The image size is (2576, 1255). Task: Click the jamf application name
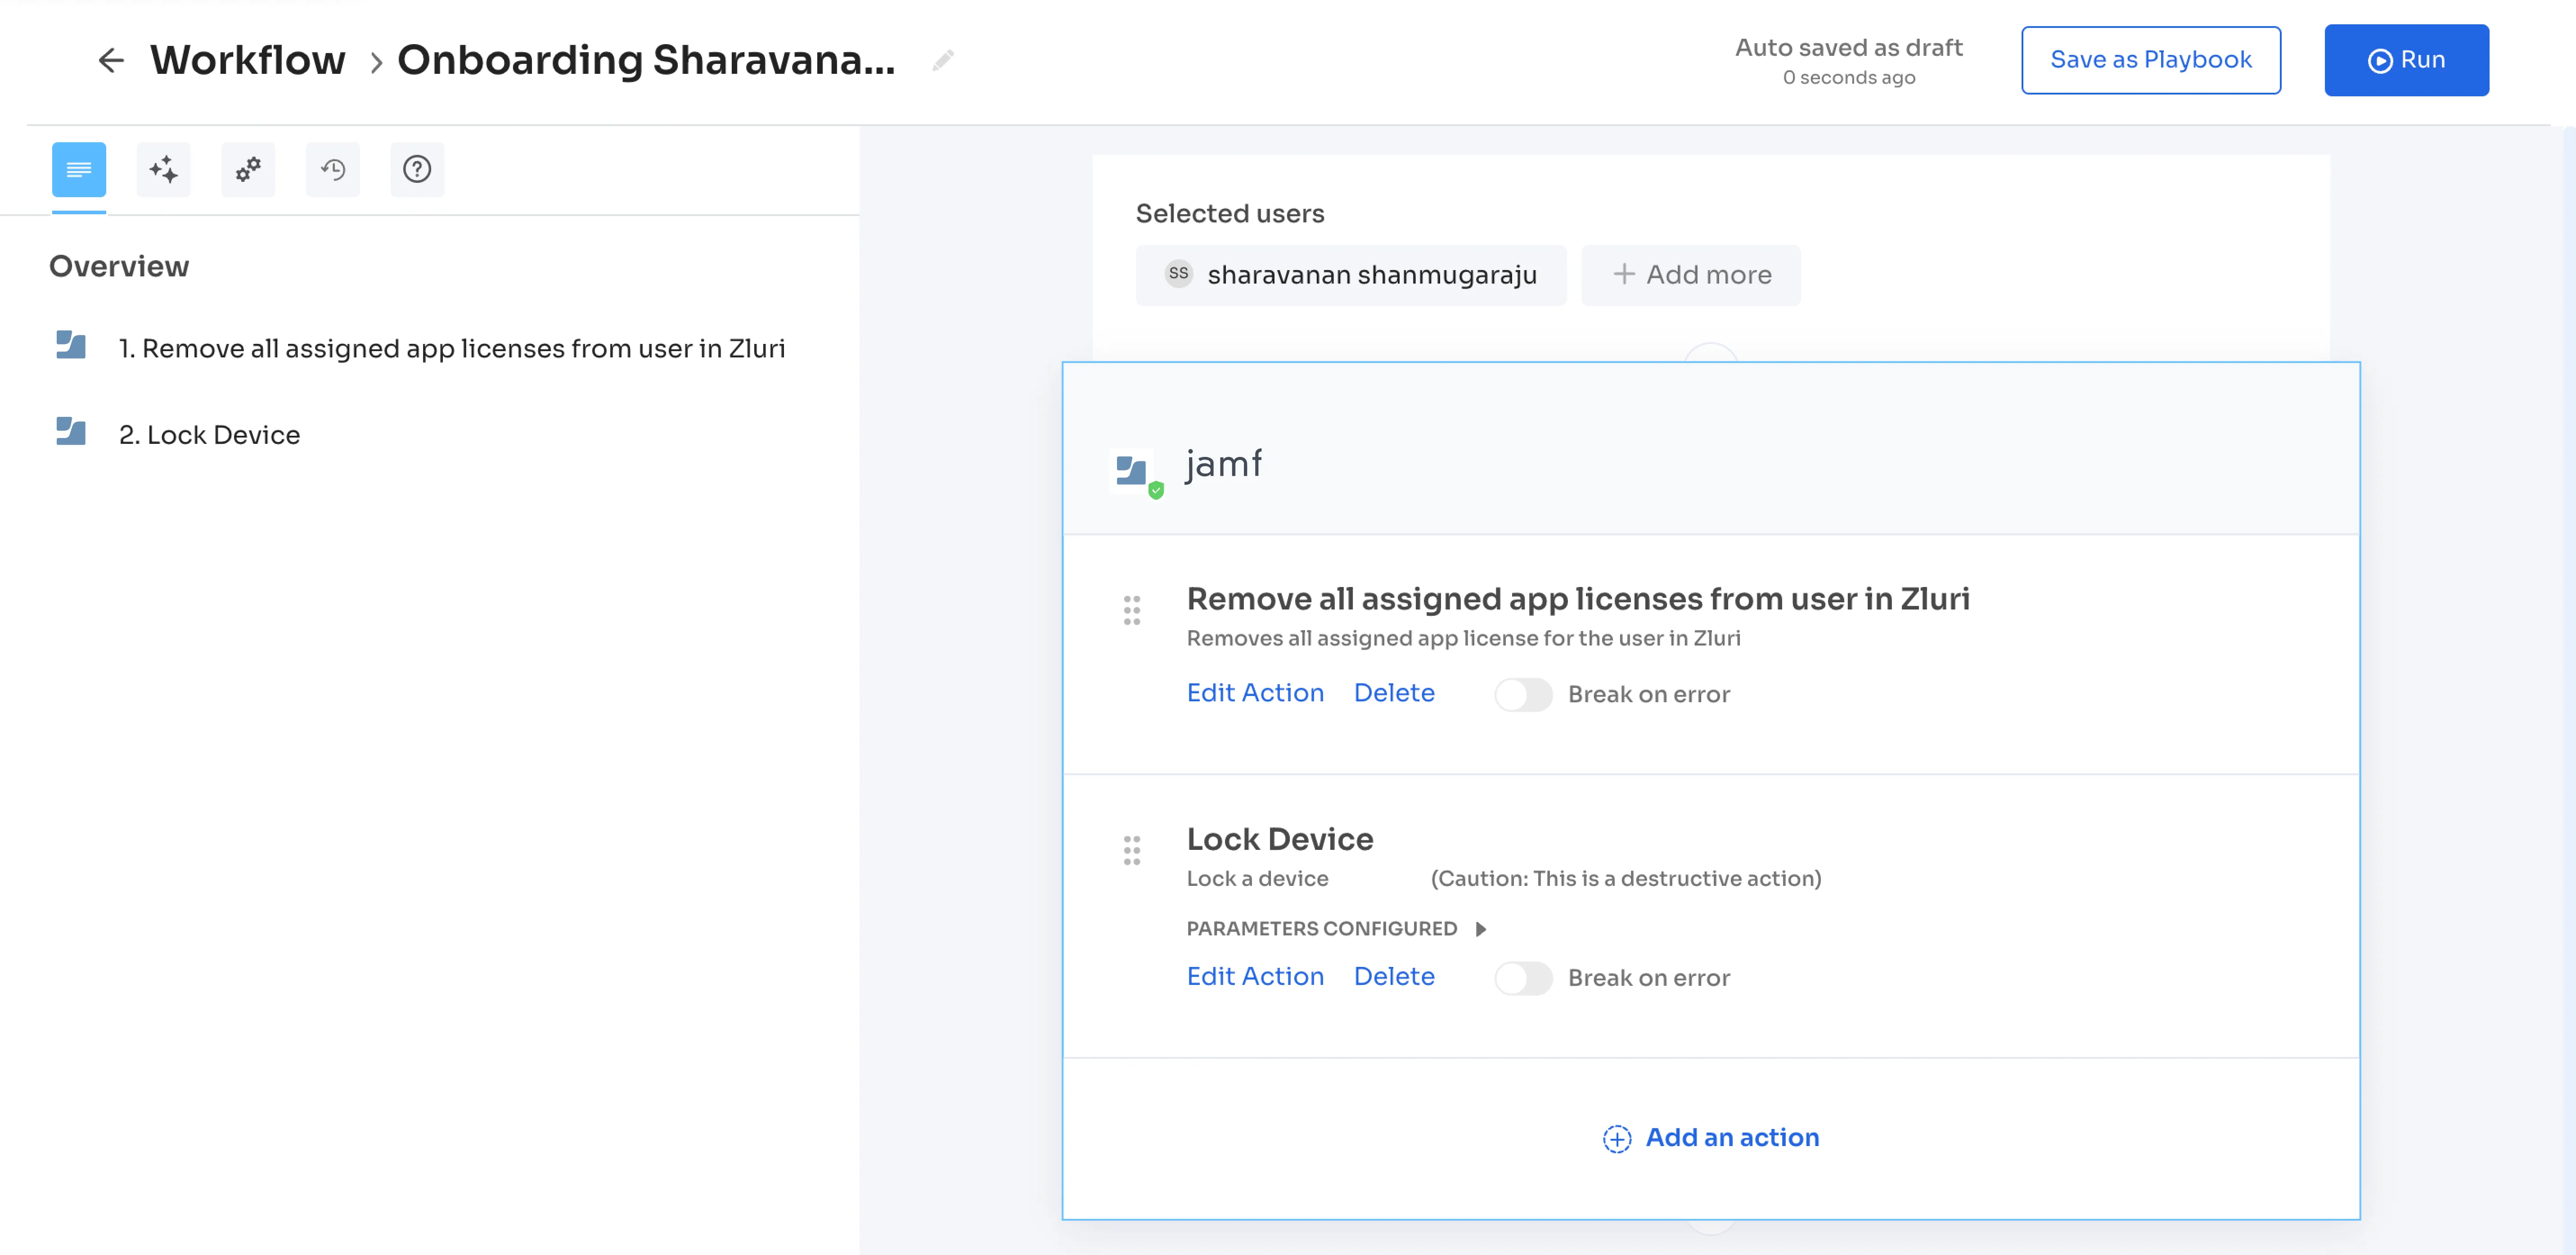[x=1224, y=464]
